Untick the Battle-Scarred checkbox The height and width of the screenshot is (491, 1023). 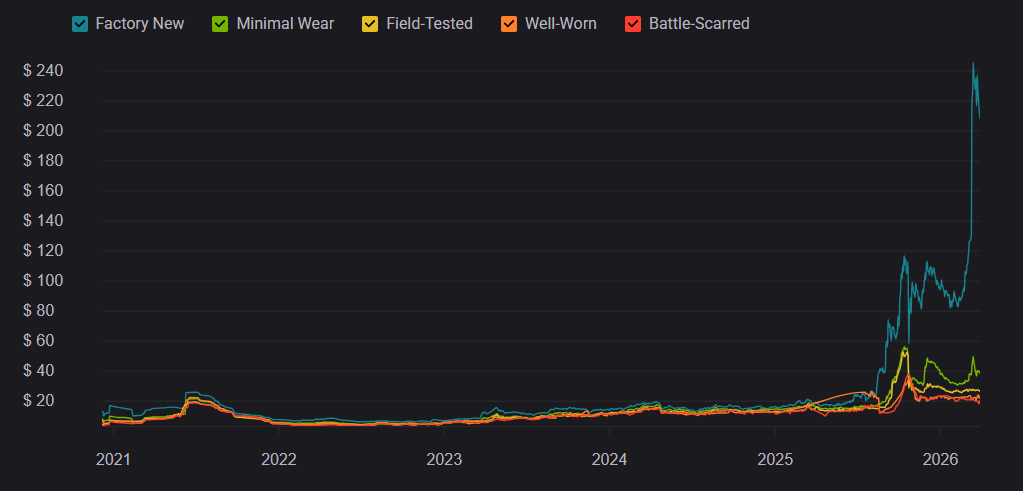633,23
